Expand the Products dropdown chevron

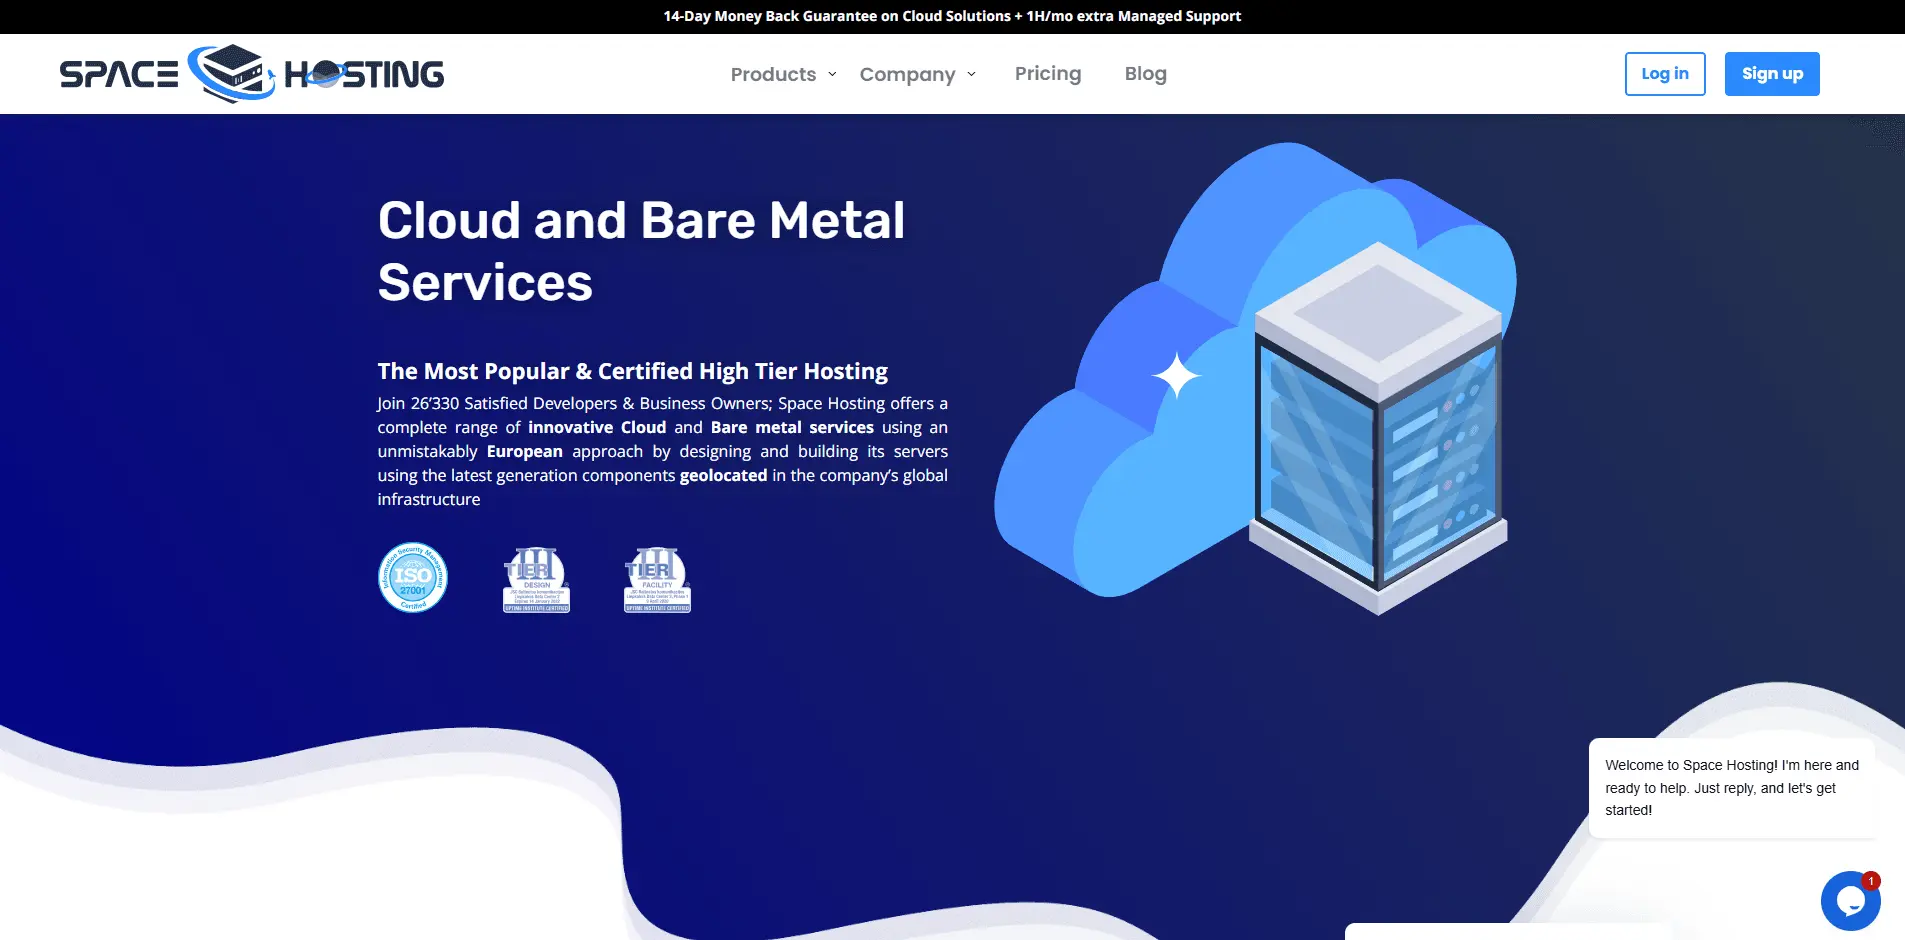(832, 74)
